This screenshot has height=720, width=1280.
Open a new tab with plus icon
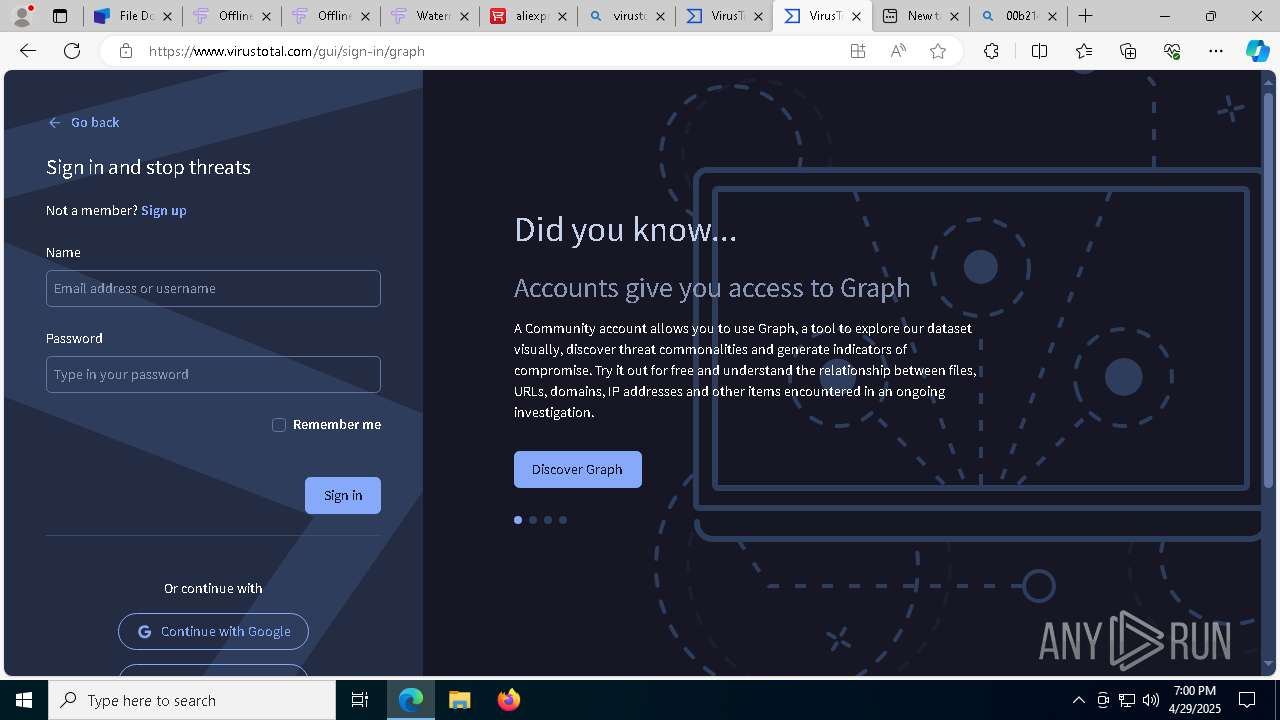[x=1085, y=16]
